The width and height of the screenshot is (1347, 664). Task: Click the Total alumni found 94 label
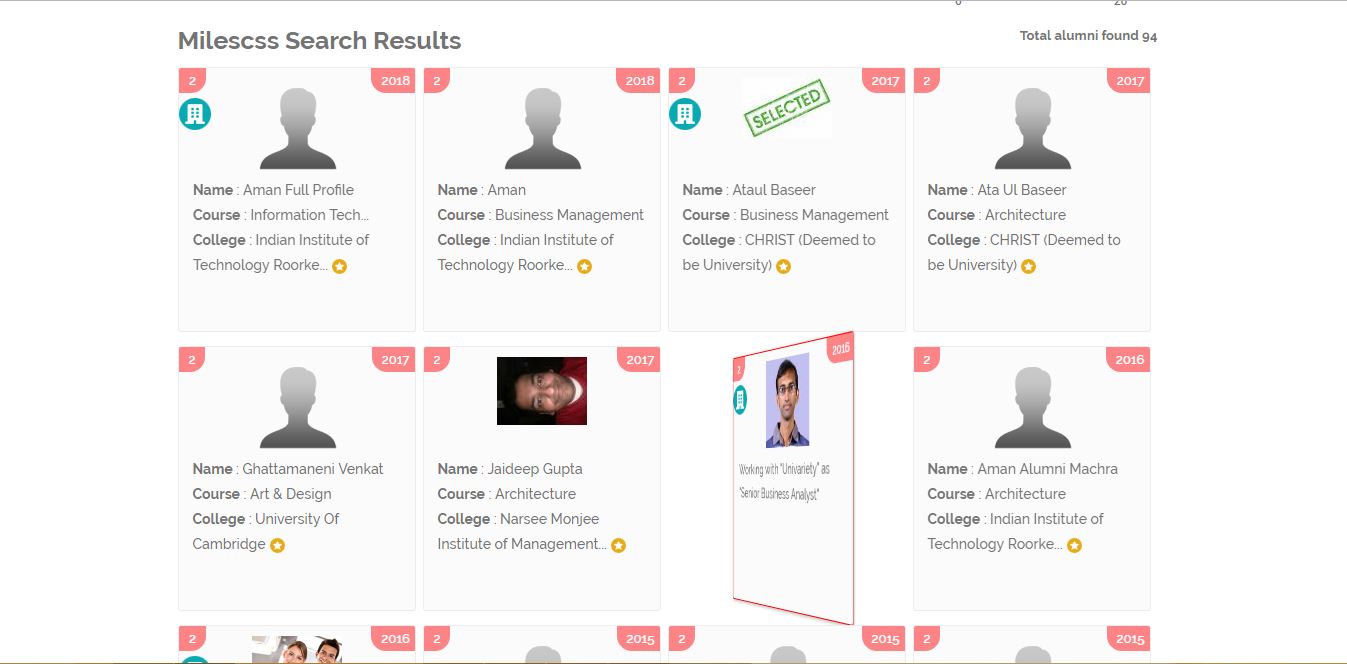[x=1088, y=36]
